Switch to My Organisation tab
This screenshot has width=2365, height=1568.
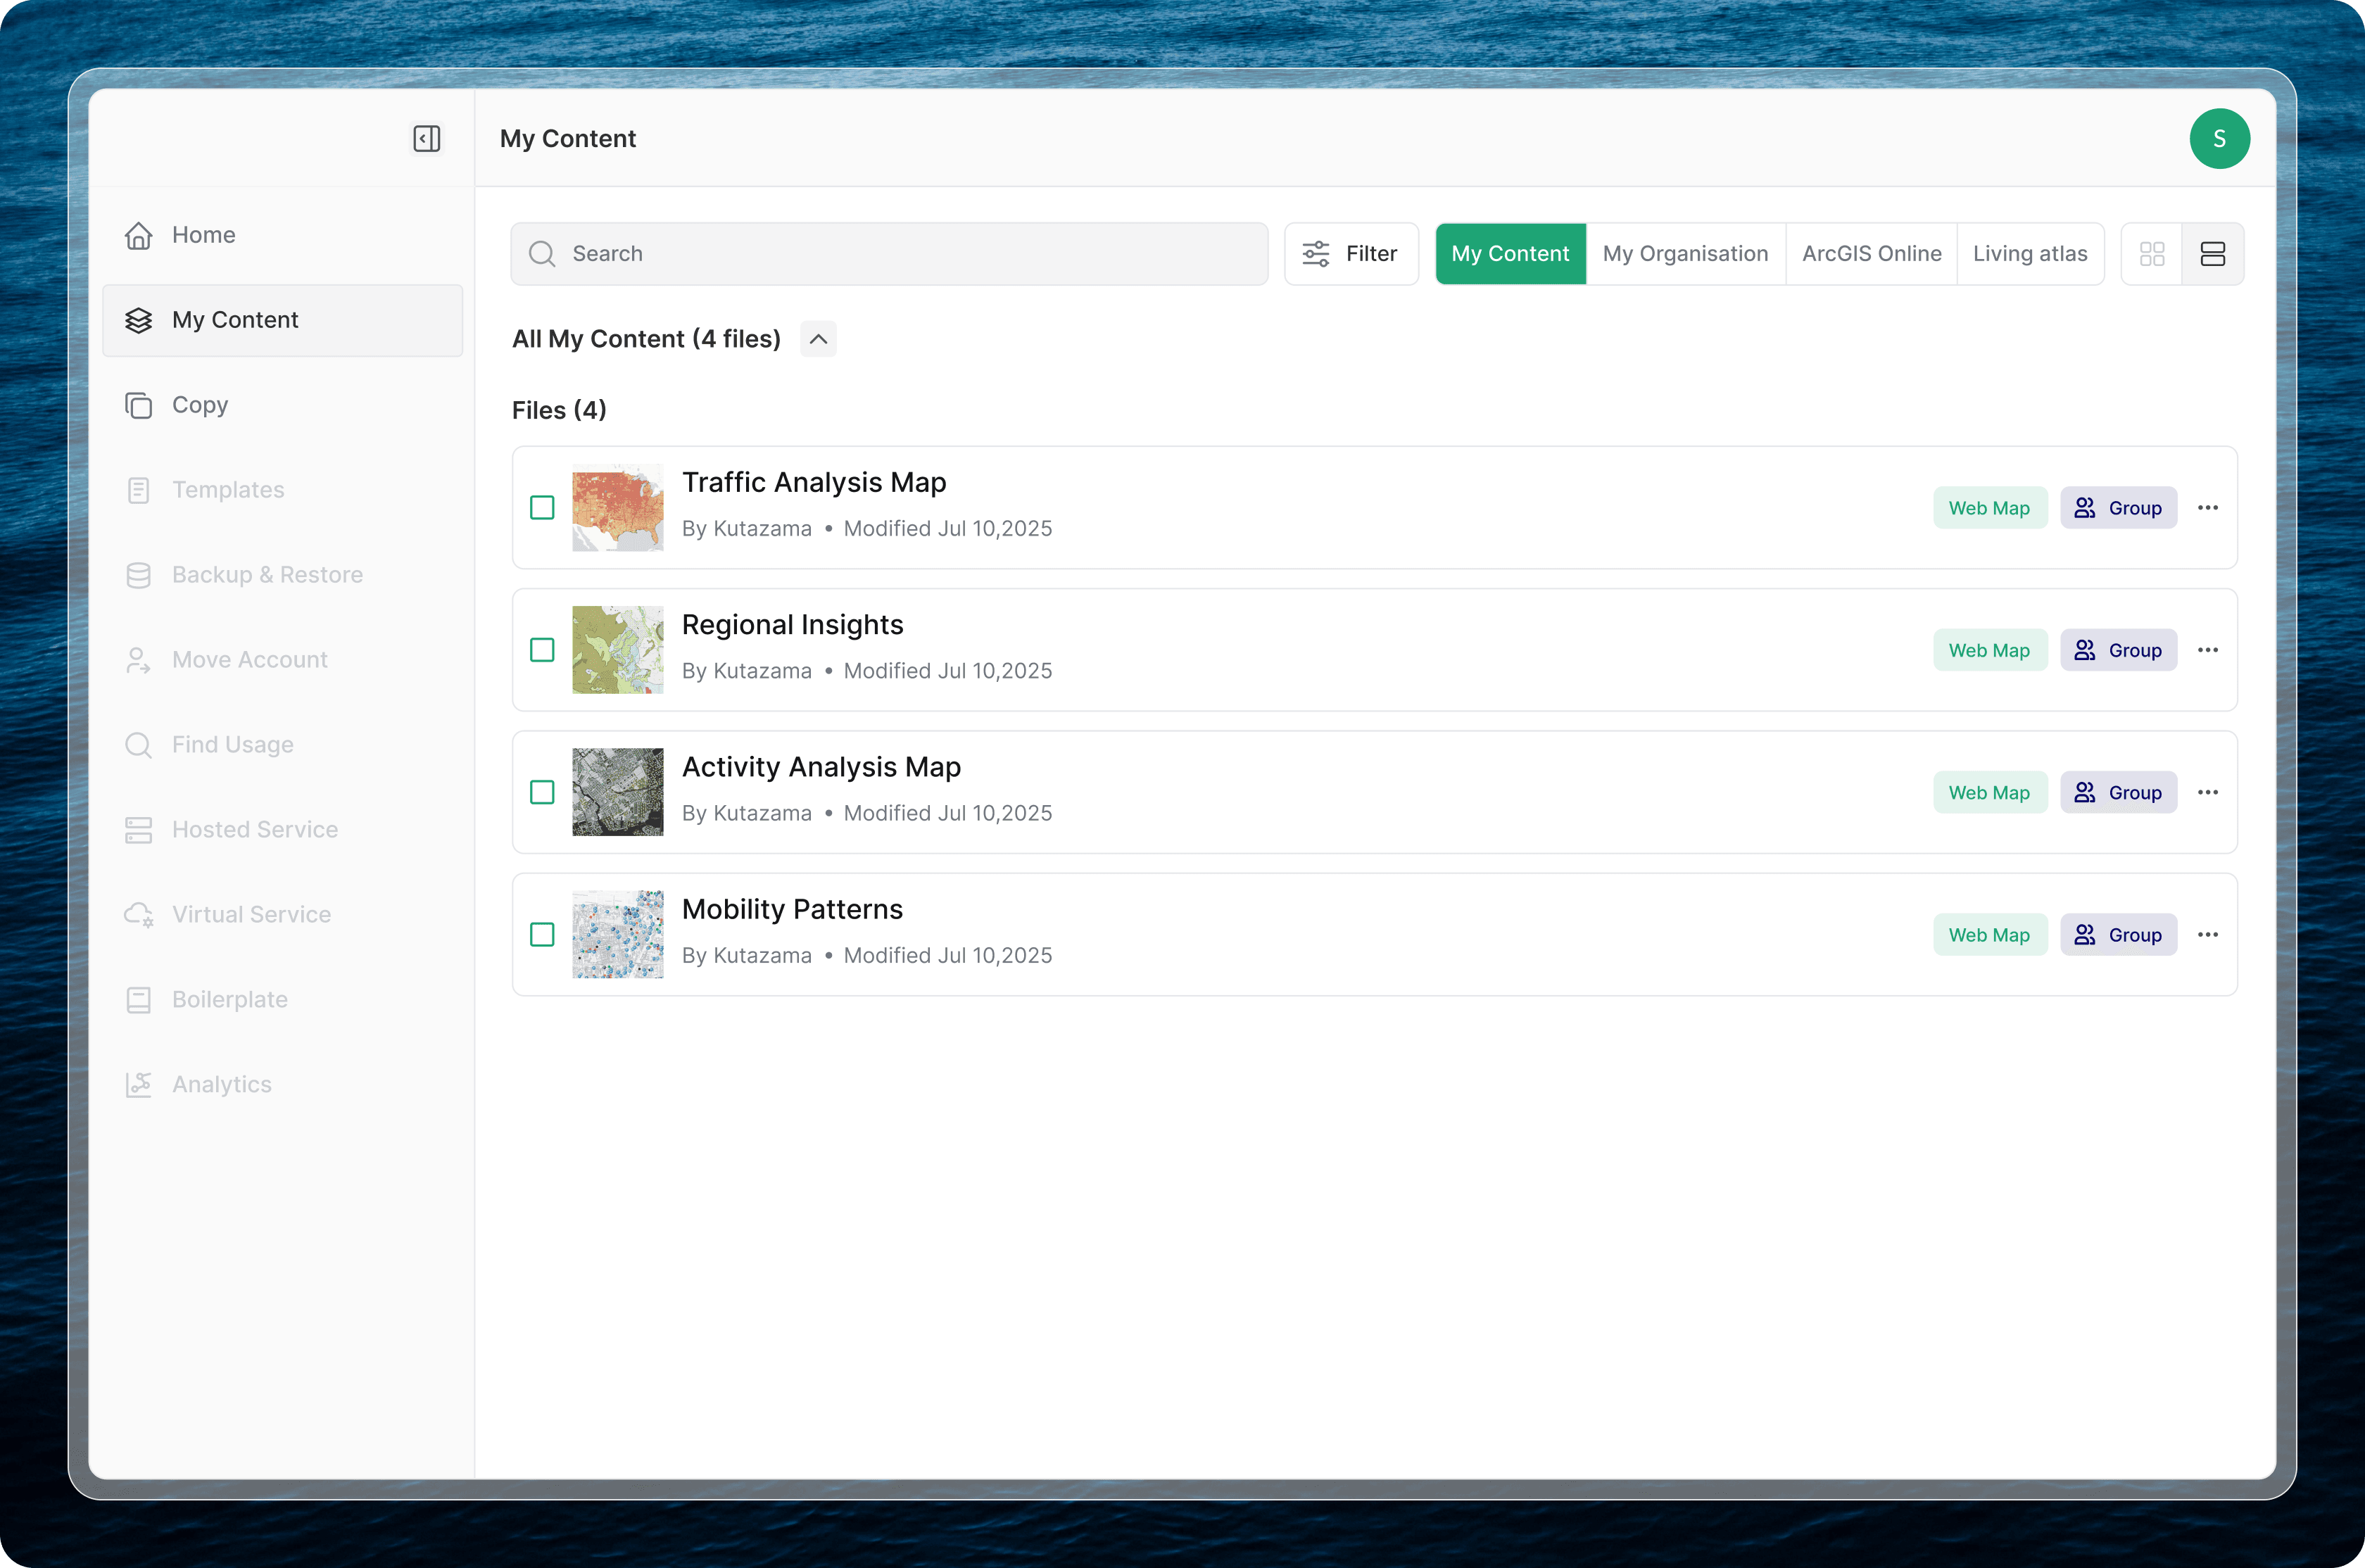[1685, 254]
